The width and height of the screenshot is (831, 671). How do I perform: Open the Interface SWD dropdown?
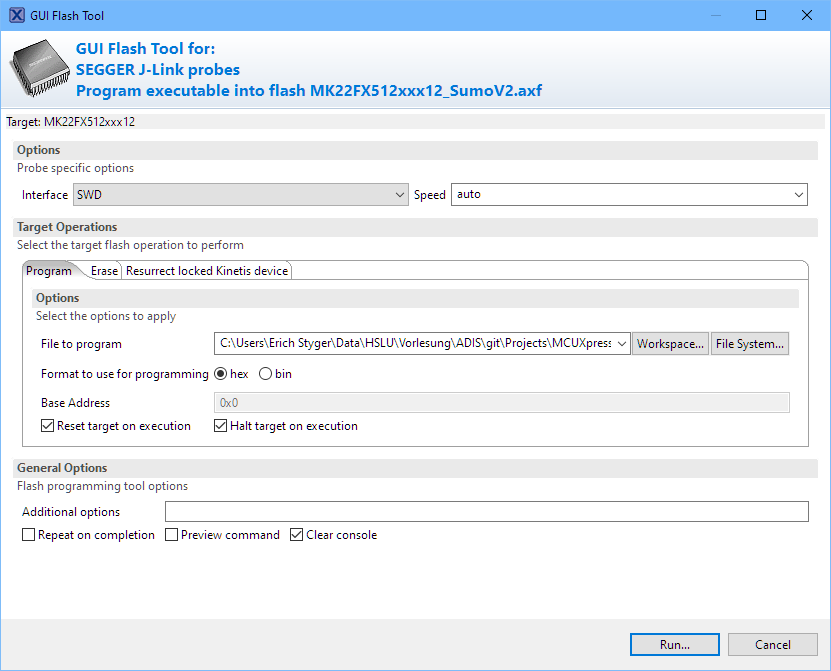click(240, 195)
